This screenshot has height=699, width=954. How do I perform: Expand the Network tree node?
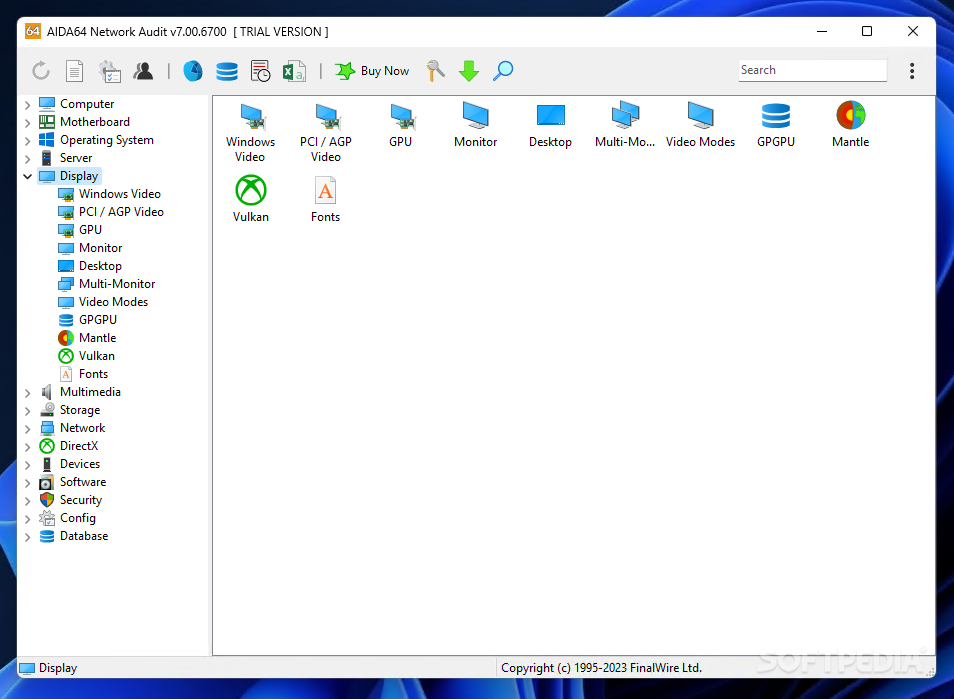(x=27, y=429)
